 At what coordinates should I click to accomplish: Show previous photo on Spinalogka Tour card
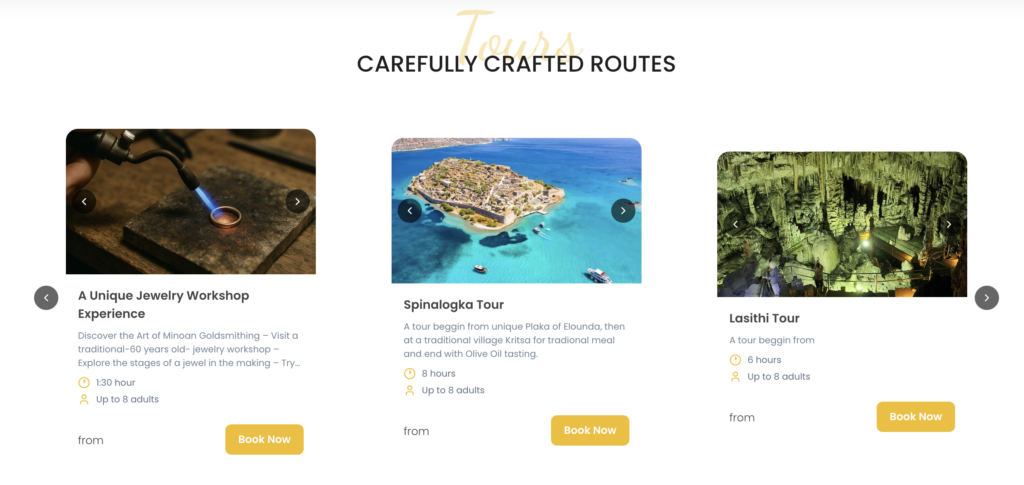point(410,211)
